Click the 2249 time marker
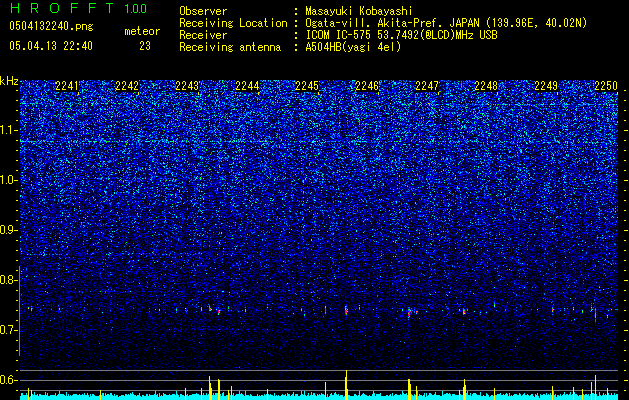The width and height of the screenshot is (629, 400). tap(546, 86)
